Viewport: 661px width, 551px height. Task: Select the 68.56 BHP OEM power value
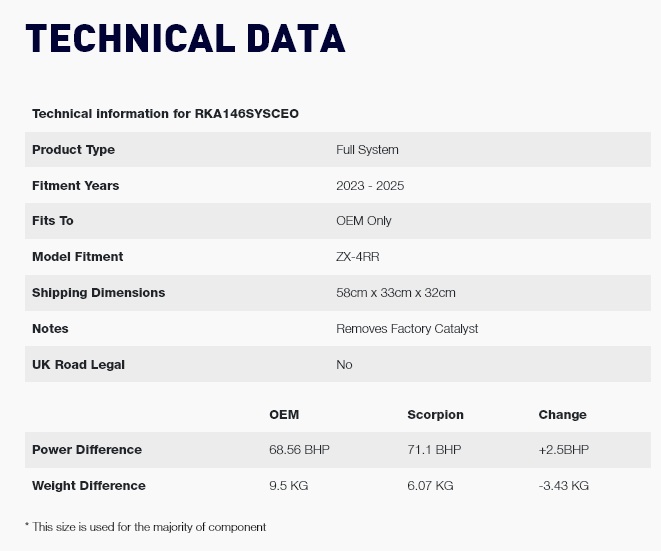point(299,450)
